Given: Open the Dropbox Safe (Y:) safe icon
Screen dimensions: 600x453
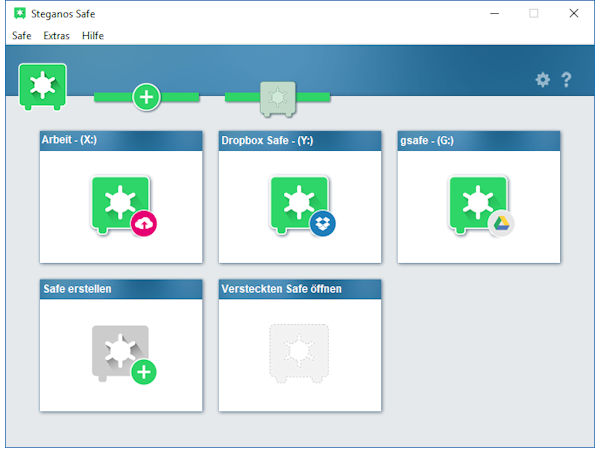Looking at the screenshot, I should (300, 204).
